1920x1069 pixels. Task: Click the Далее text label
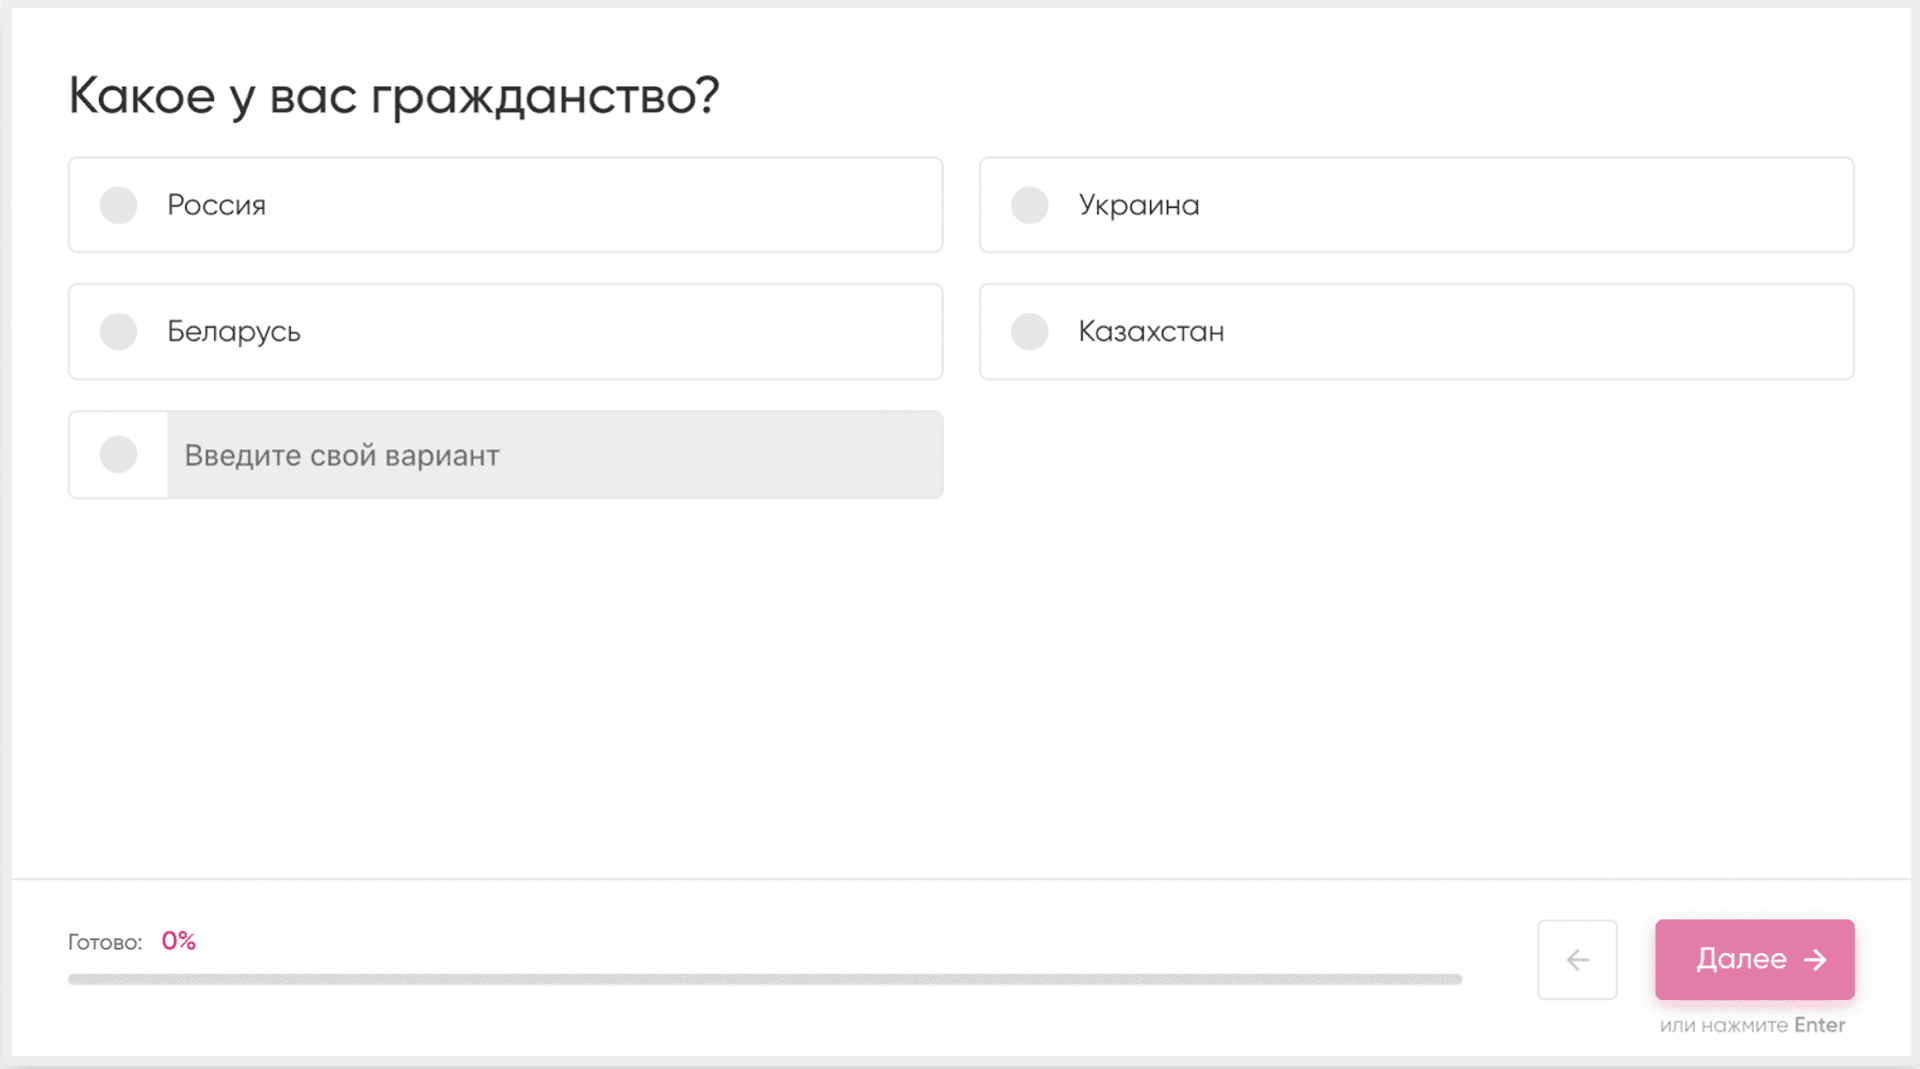click(1741, 959)
